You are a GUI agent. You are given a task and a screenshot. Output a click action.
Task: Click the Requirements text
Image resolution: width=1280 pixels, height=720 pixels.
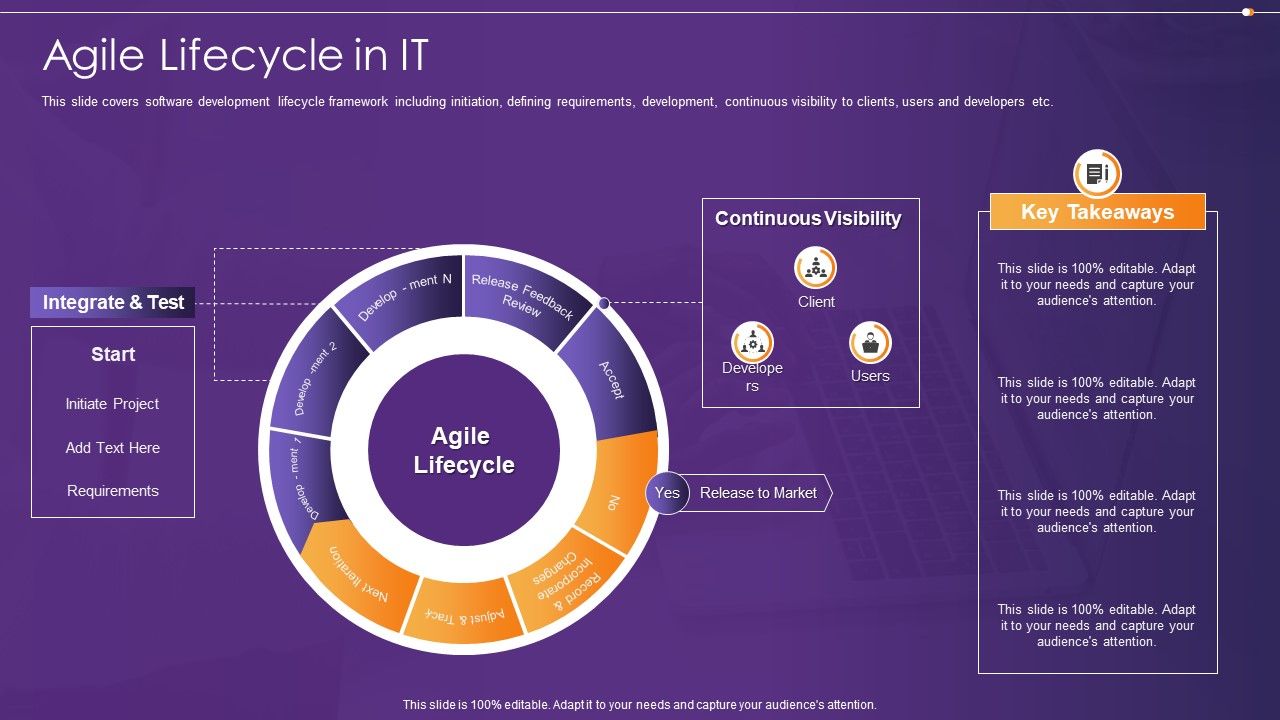point(113,491)
